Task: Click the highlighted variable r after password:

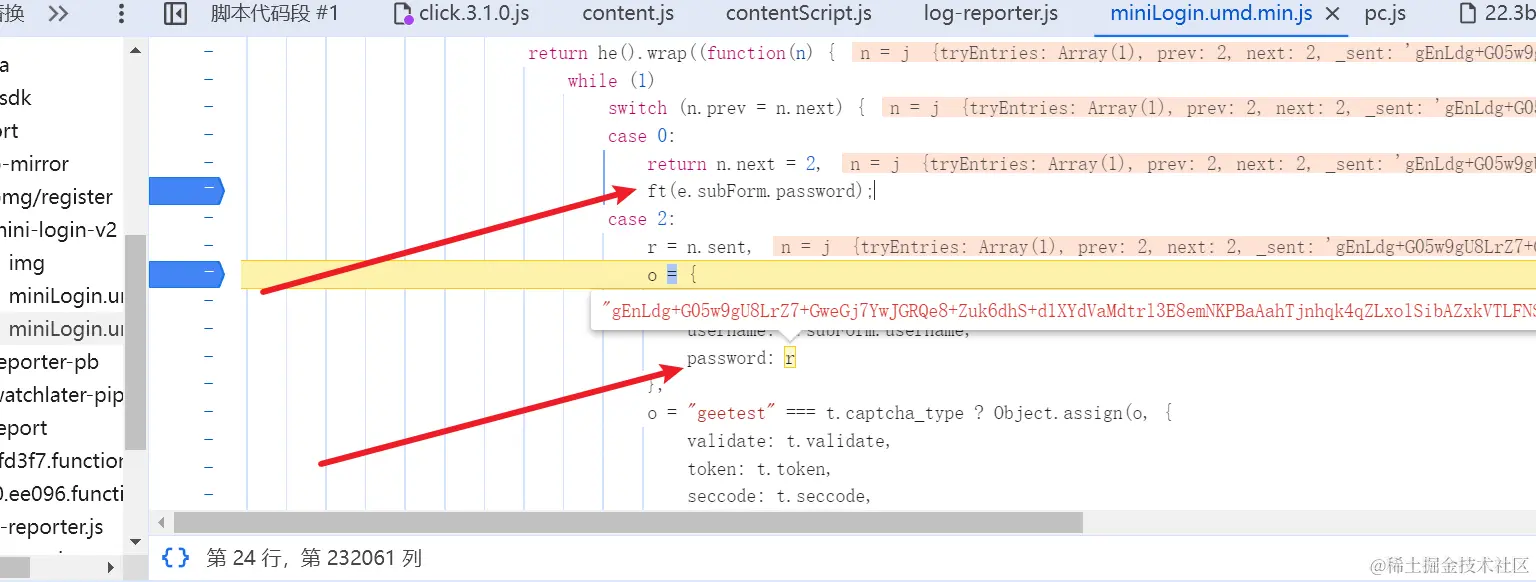Action: tap(790, 358)
